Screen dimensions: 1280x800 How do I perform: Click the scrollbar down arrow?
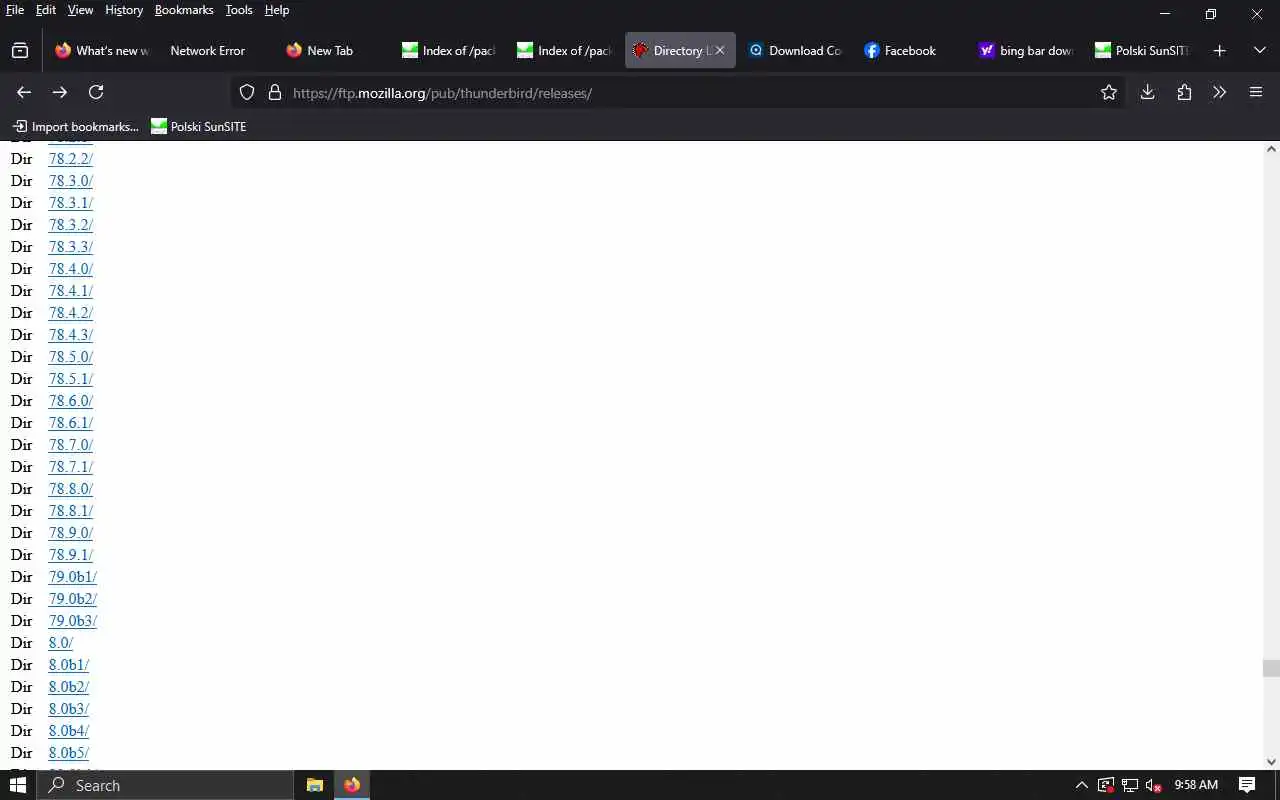[x=1271, y=762]
